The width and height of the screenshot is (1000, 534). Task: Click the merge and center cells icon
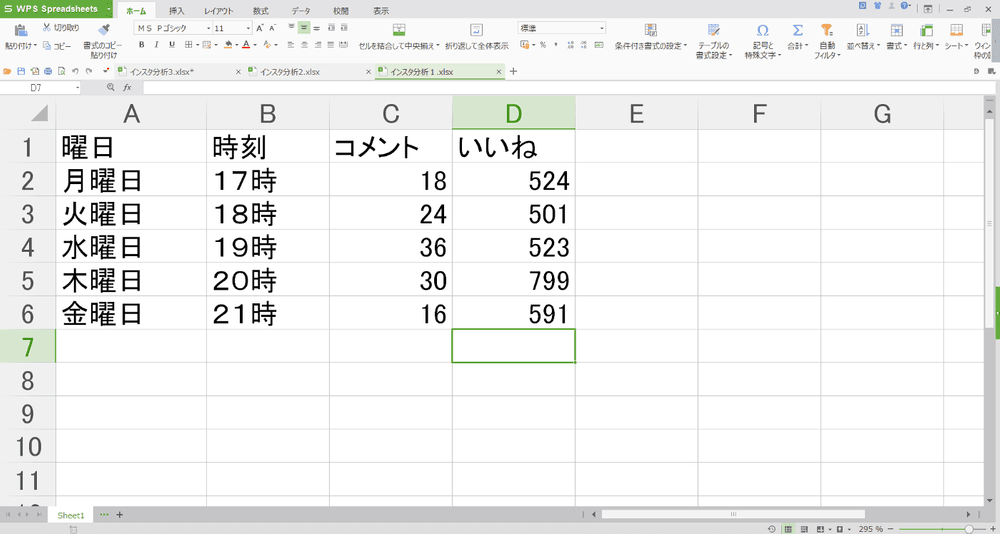pos(399,30)
